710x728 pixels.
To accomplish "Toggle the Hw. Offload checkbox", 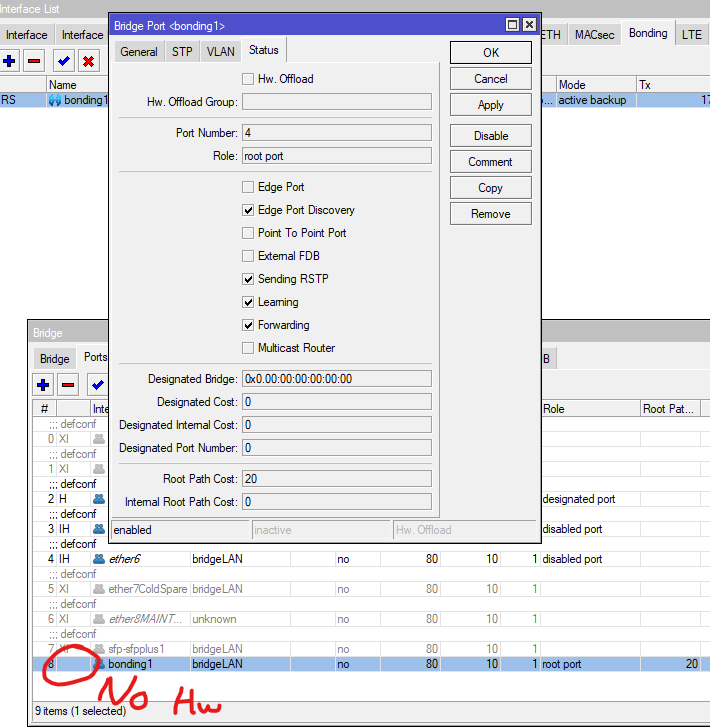I will (x=248, y=79).
